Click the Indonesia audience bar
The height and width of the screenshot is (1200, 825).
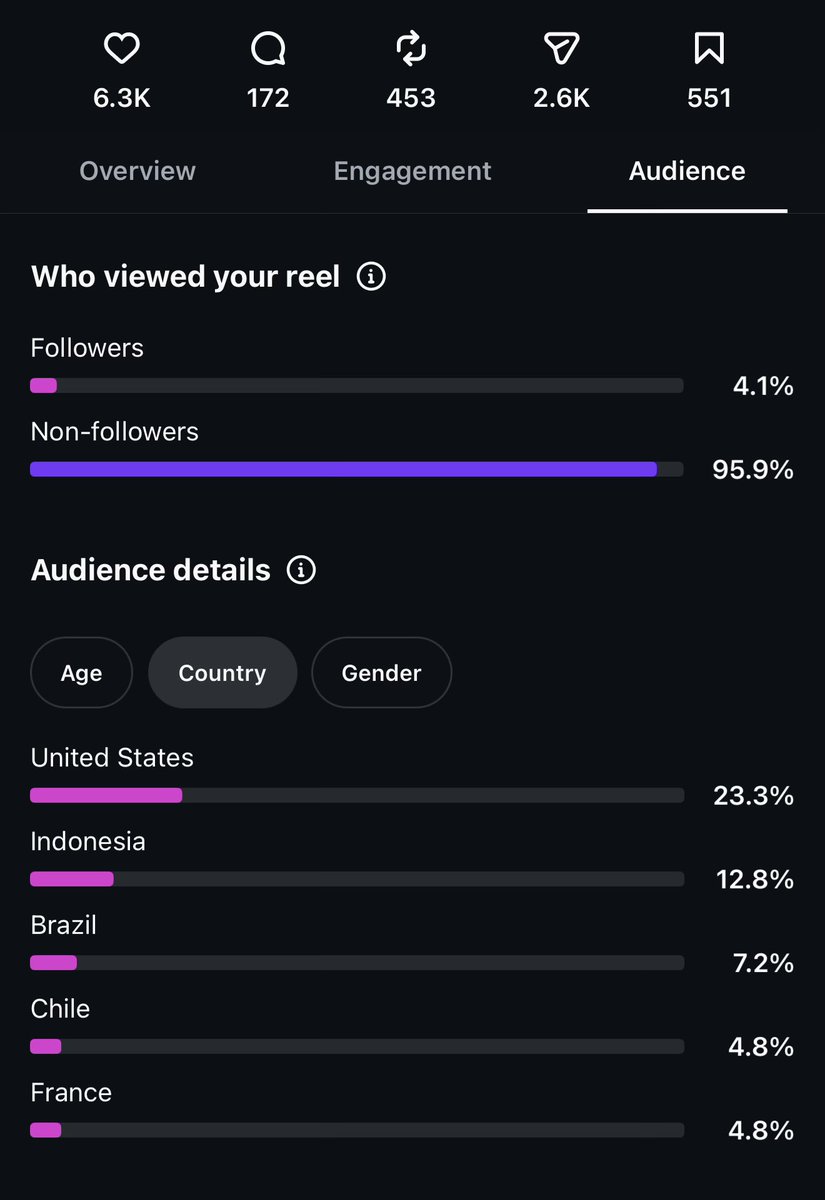(x=357, y=879)
